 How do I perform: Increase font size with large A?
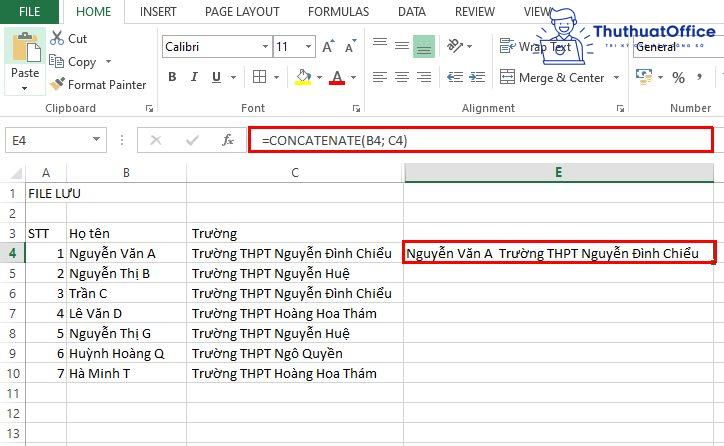point(328,47)
